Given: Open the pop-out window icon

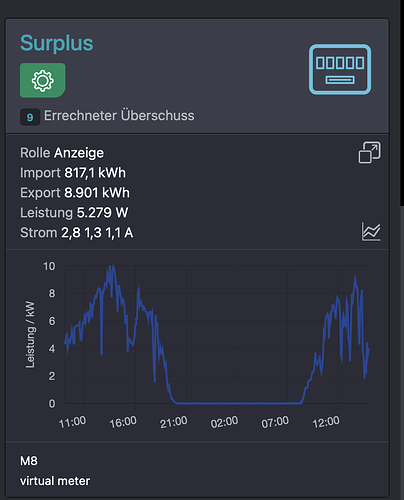Looking at the screenshot, I should click(x=369, y=153).
